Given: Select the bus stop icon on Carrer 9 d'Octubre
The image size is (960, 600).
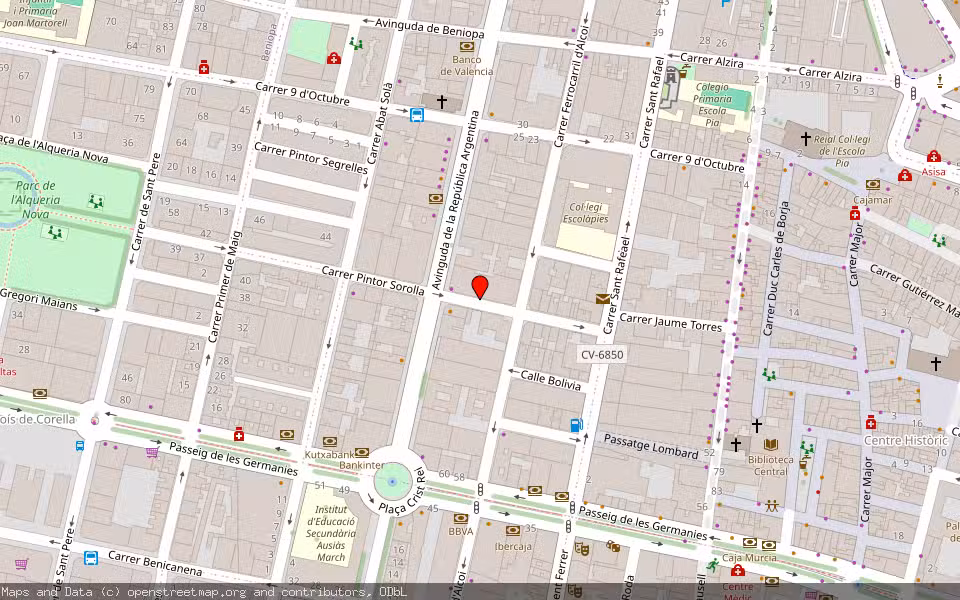Looking at the screenshot, I should click(416, 116).
